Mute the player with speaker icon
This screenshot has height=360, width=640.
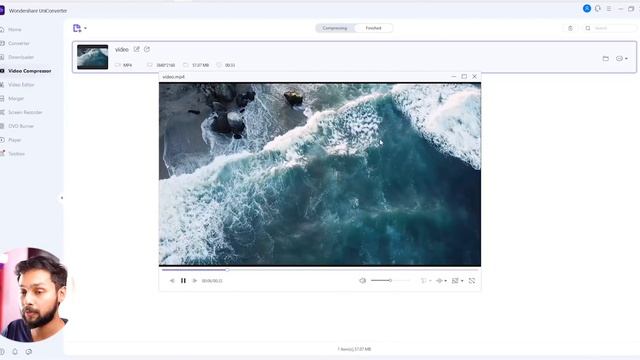click(362, 281)
